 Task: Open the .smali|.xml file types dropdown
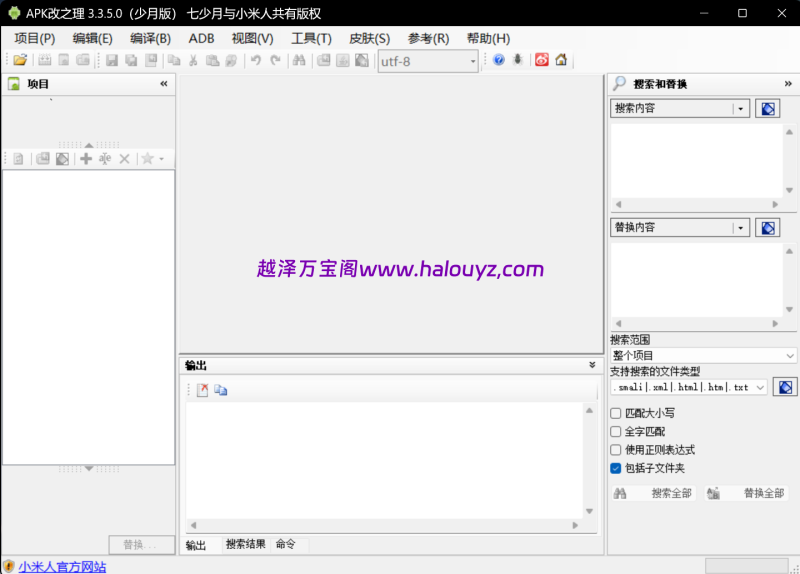pos(760,387)
